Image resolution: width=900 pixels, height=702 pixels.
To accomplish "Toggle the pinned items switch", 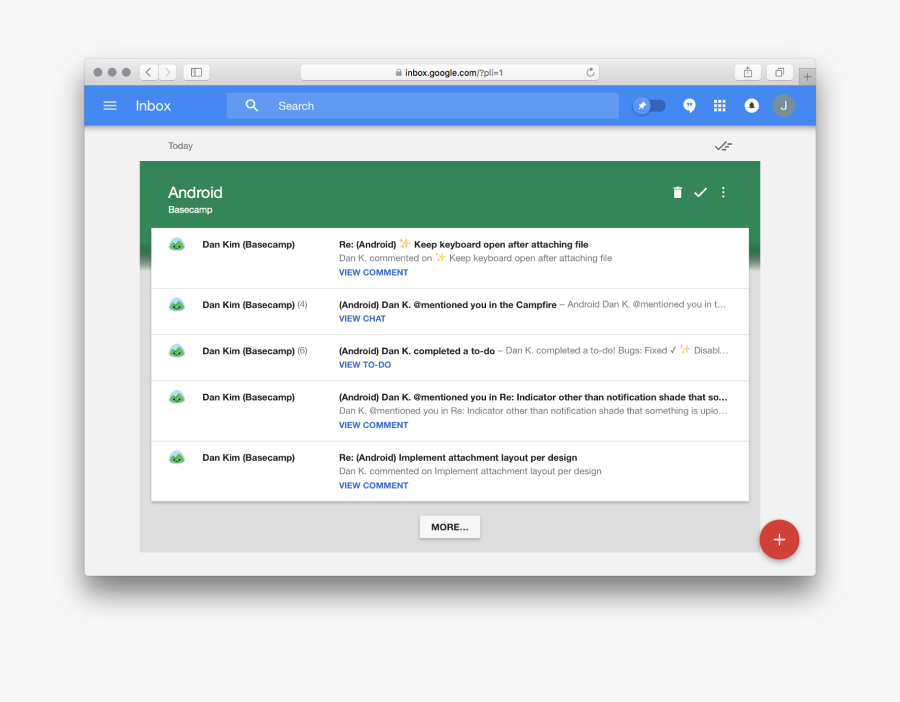I will 649,106.
